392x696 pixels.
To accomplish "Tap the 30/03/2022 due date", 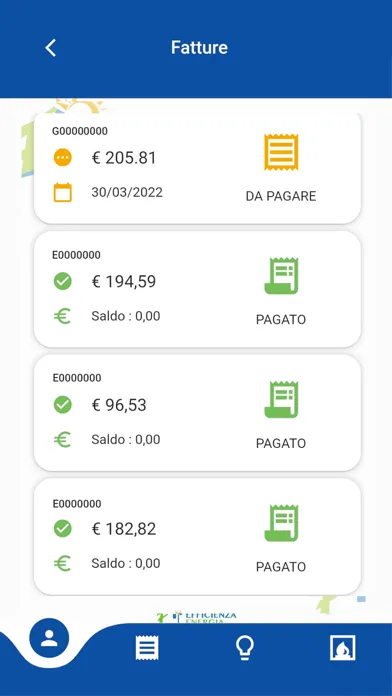I will (127, 192).
